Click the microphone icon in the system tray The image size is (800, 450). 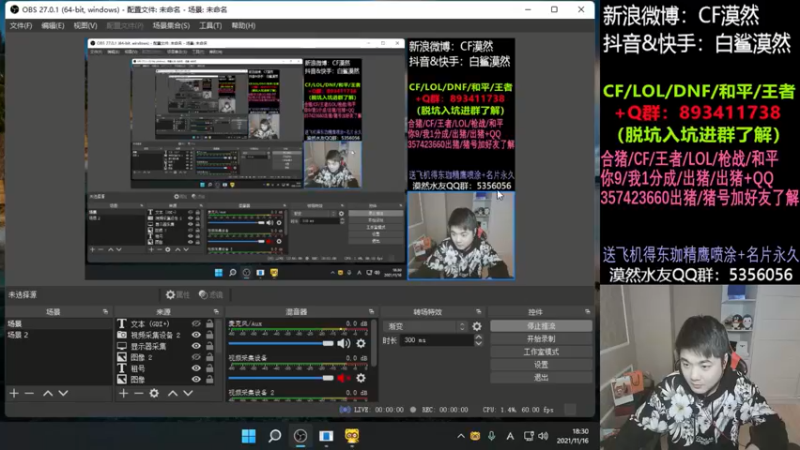[x=491, y=436]
